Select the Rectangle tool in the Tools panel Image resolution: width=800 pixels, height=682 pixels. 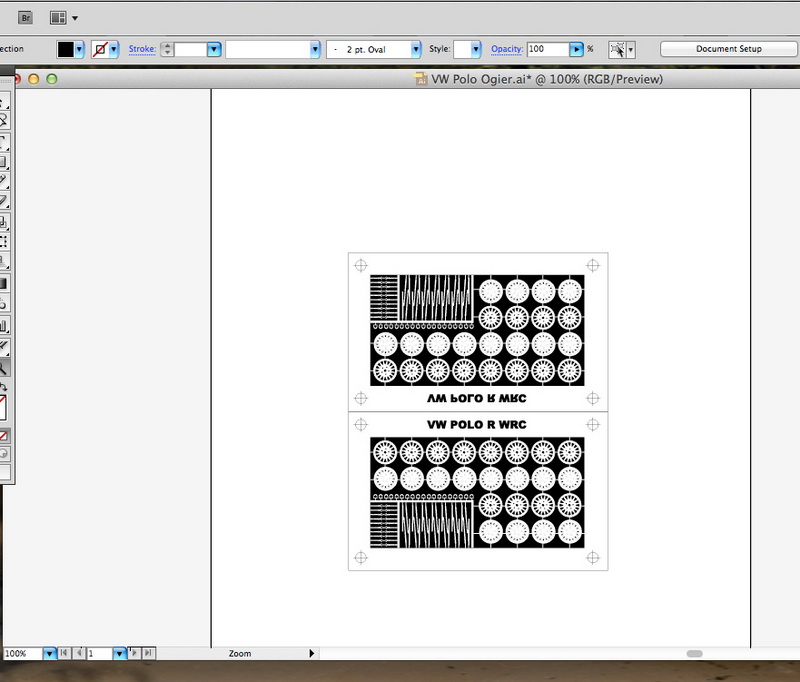click(x=3, y=162)
